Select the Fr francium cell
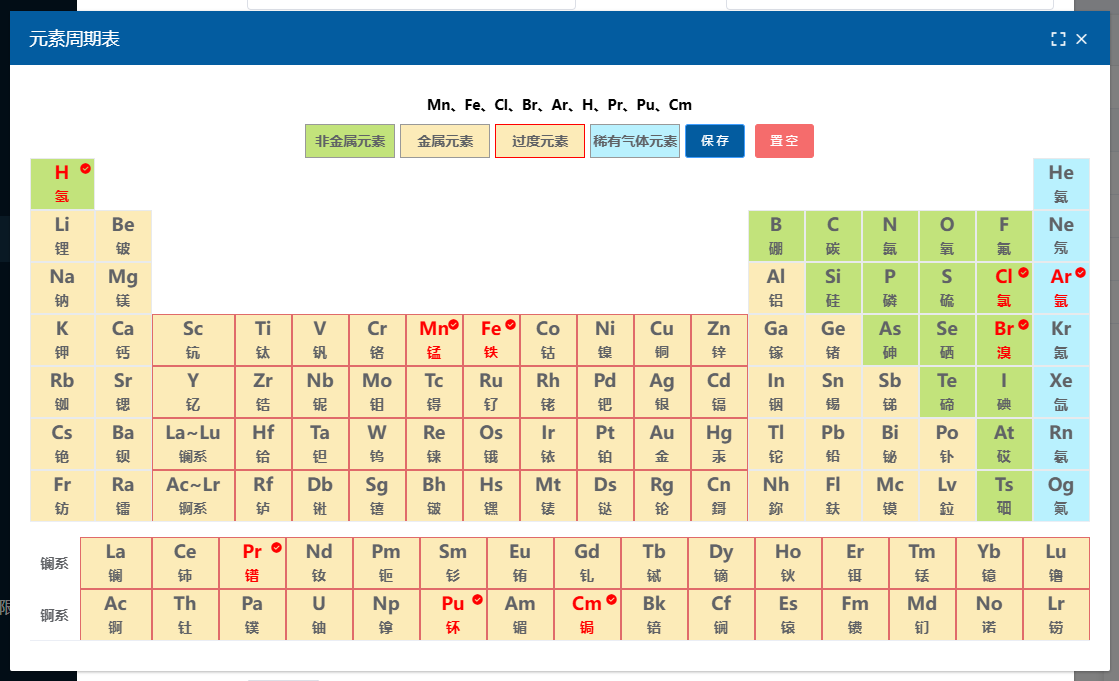Viewport: 1119px width, 681px height. [62, 496]
